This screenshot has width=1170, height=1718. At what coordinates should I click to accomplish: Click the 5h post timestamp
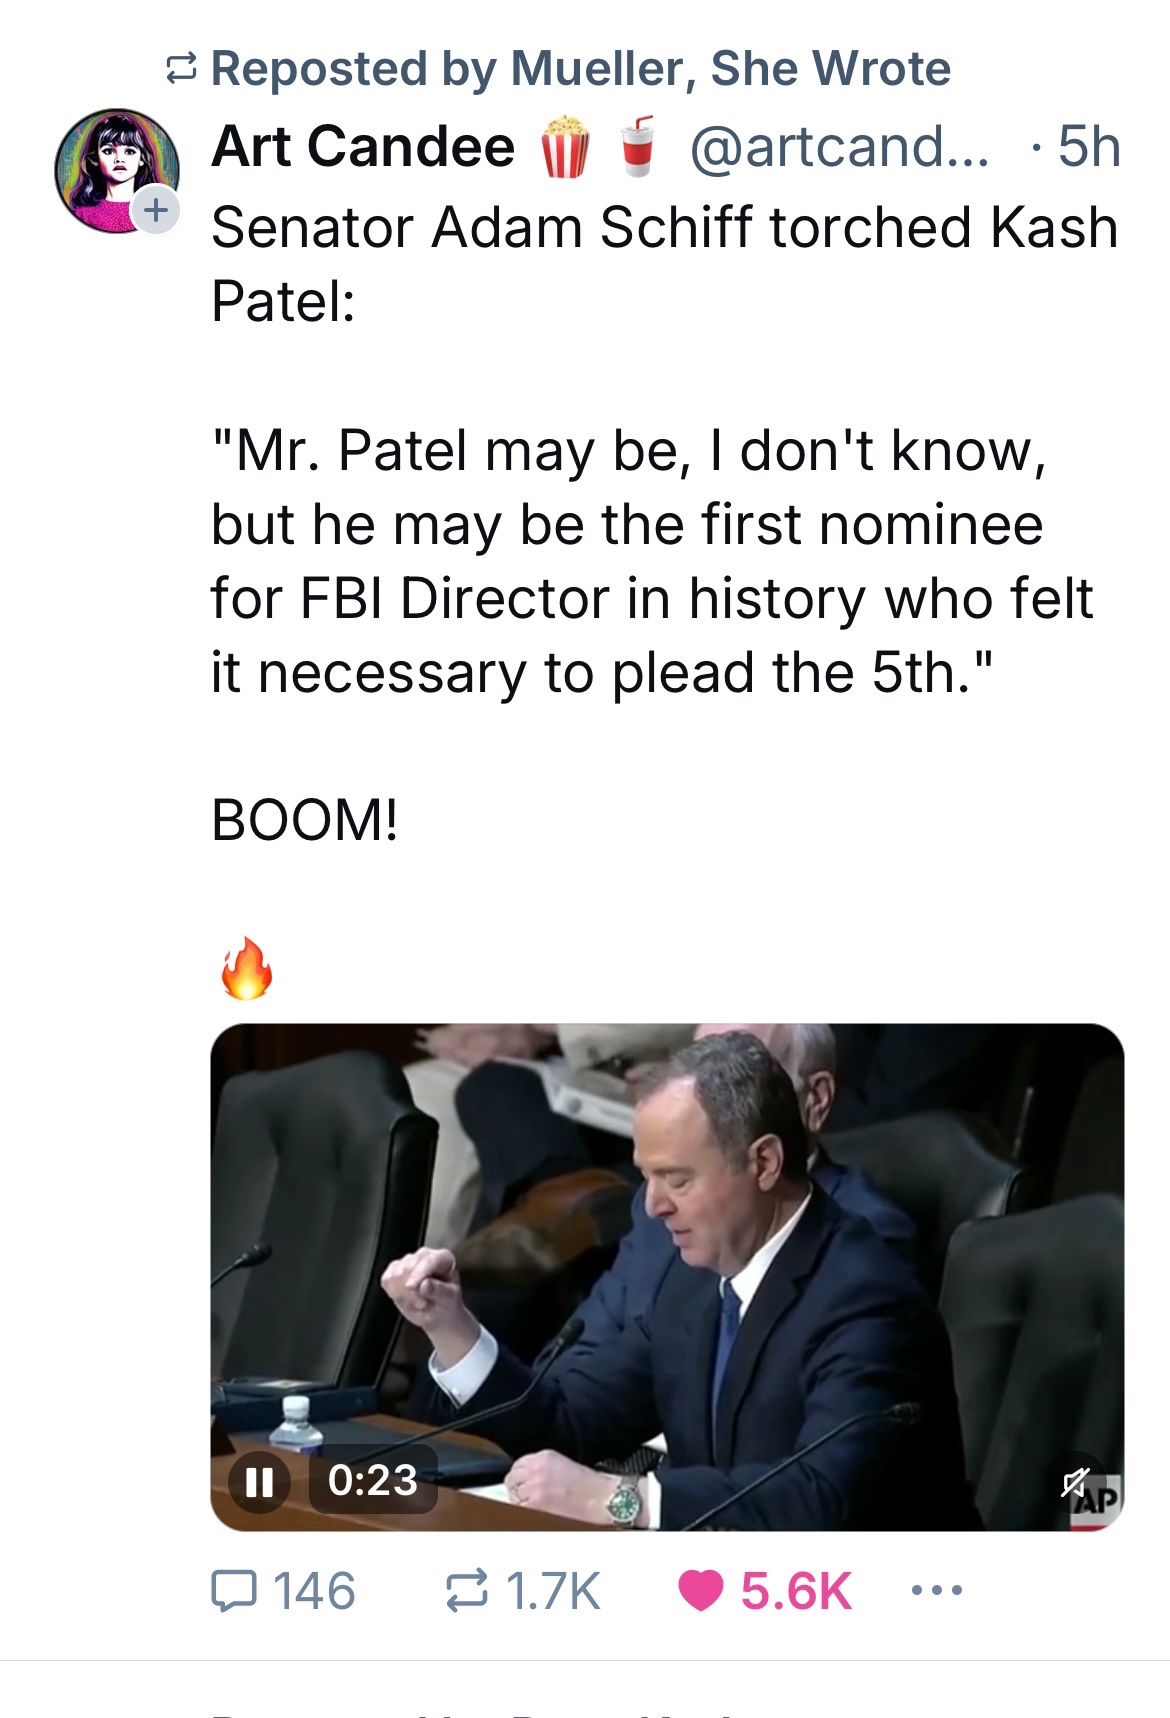point(1088,147)
